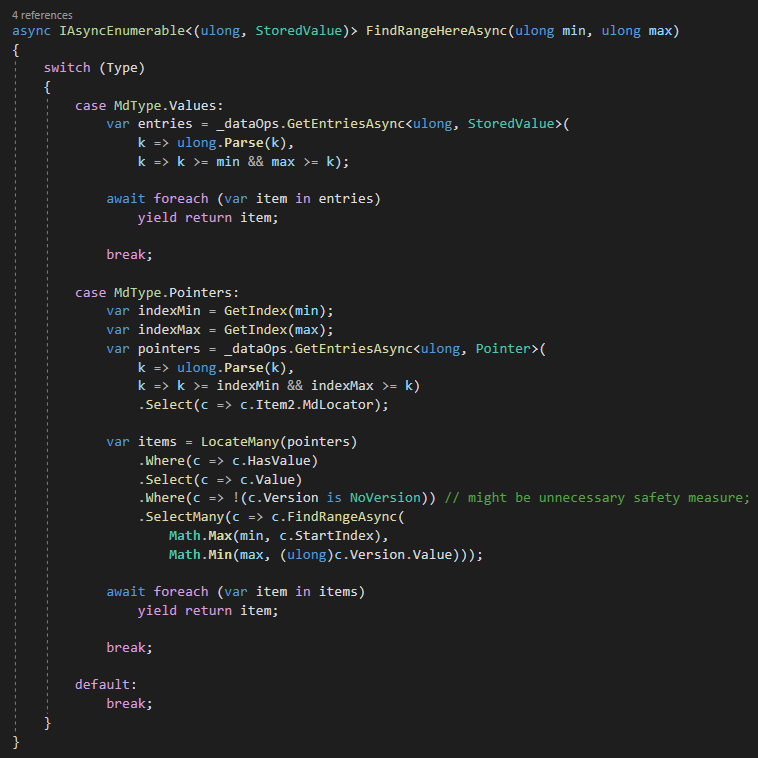Click 'indexMax' variable declaration
This screenshot has width=758, height=758.
pyautogui.click(x=169, y=330)
